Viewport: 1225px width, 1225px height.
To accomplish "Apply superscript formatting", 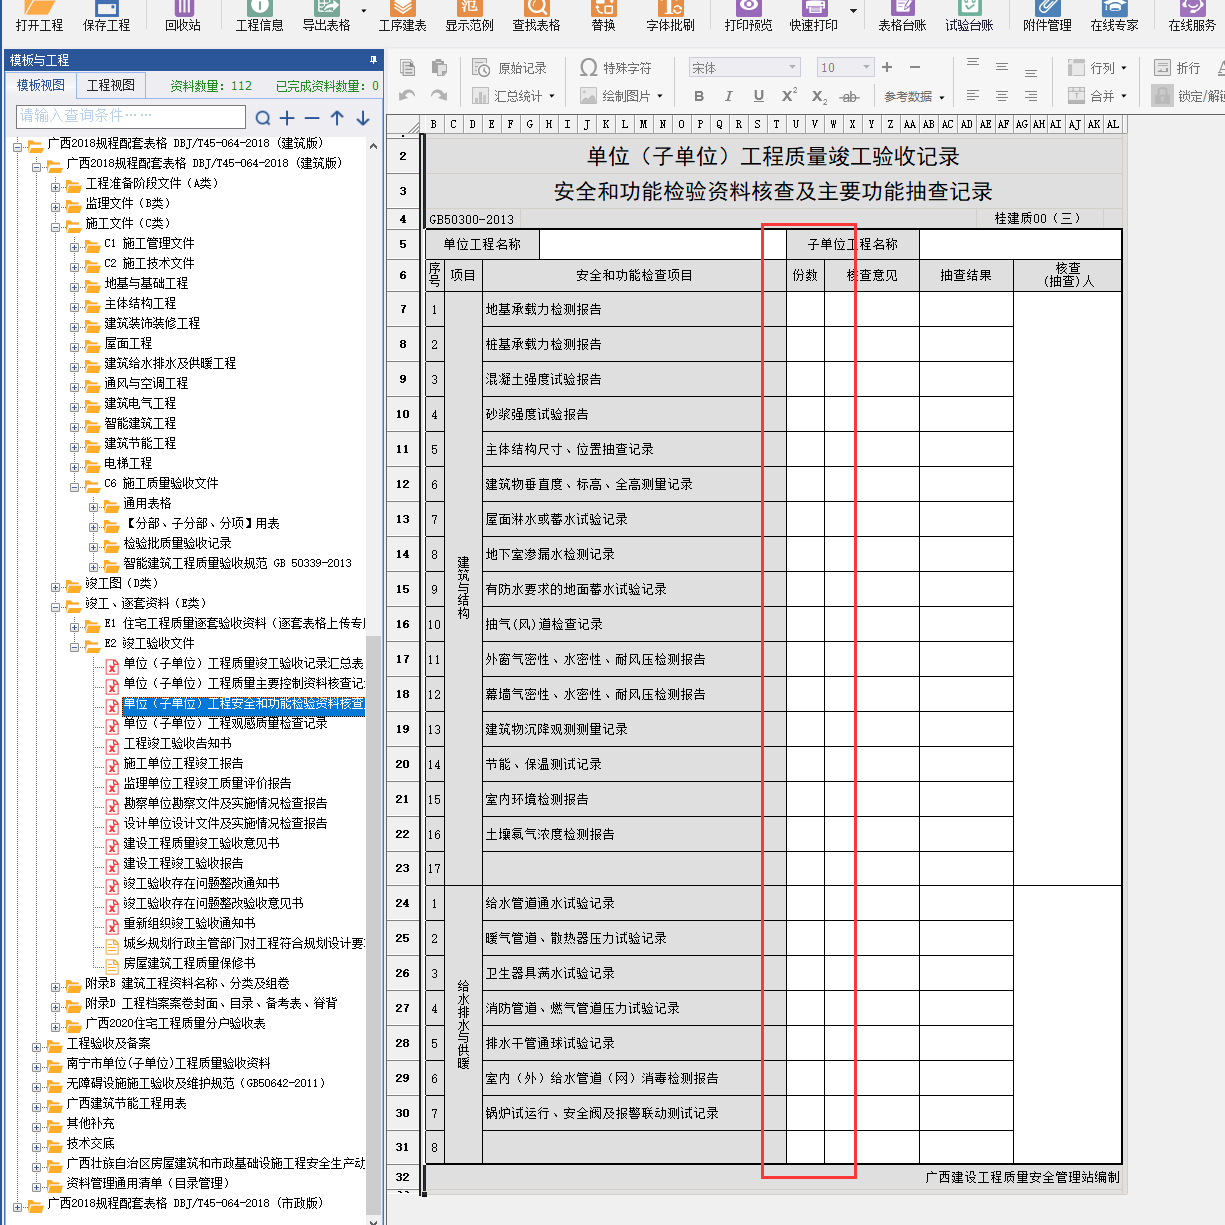I will click(789, 95).
